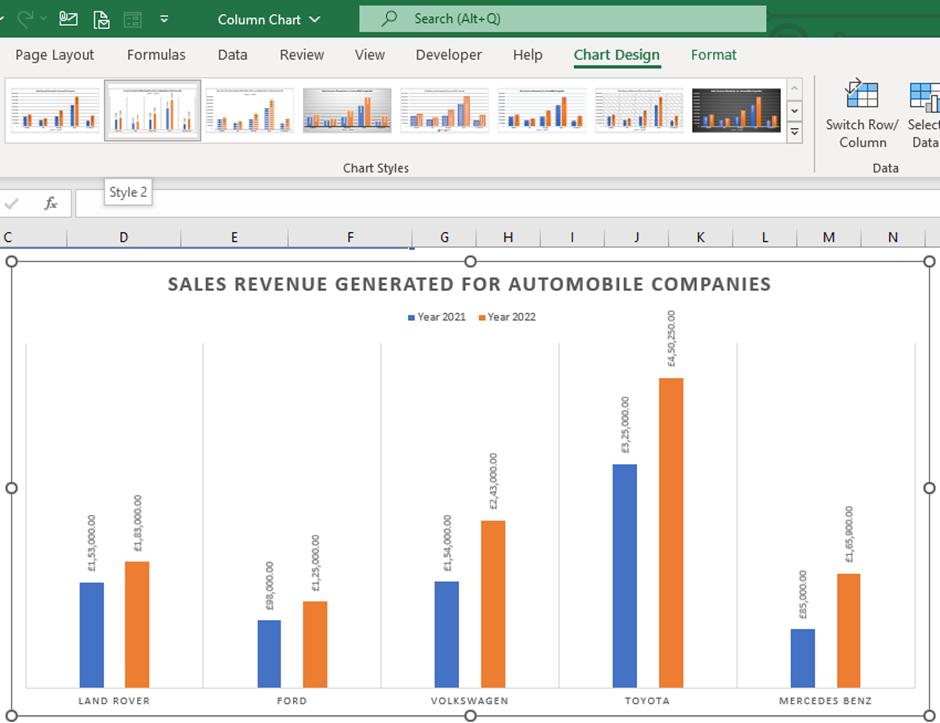Select the orange Ford 2022 bar

[315, 644]
